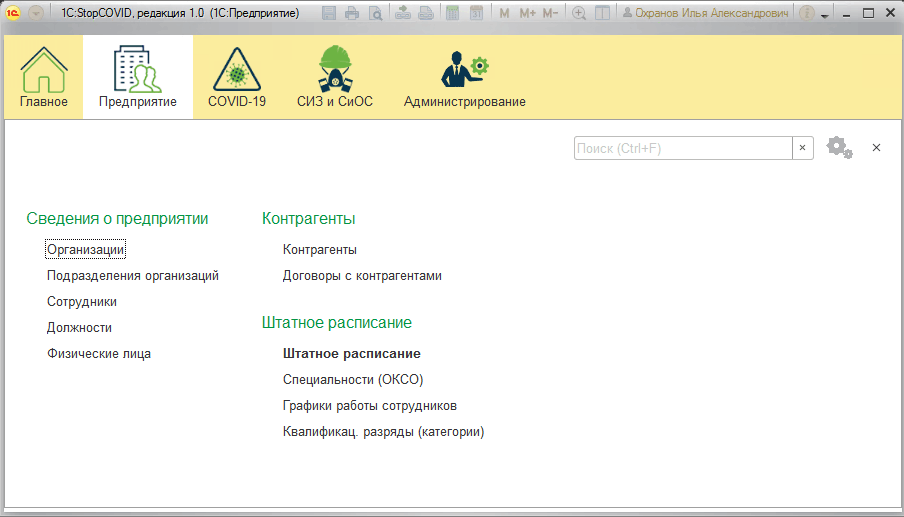This screenshot has width=904, height=517.
Task: Open the Calendar icon showing 31
Action: click(x=476, y=13)
